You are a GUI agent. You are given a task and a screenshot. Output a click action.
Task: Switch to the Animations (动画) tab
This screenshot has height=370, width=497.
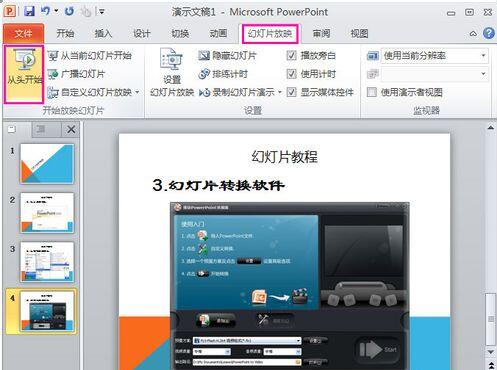tap(218, 33)
